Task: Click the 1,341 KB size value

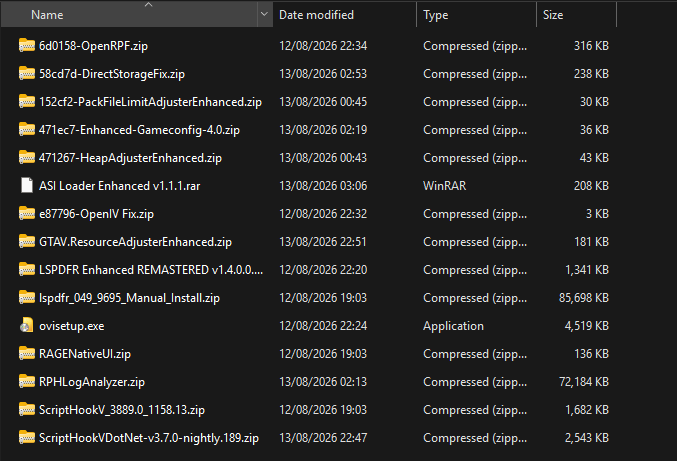Action: pos(587,270)
